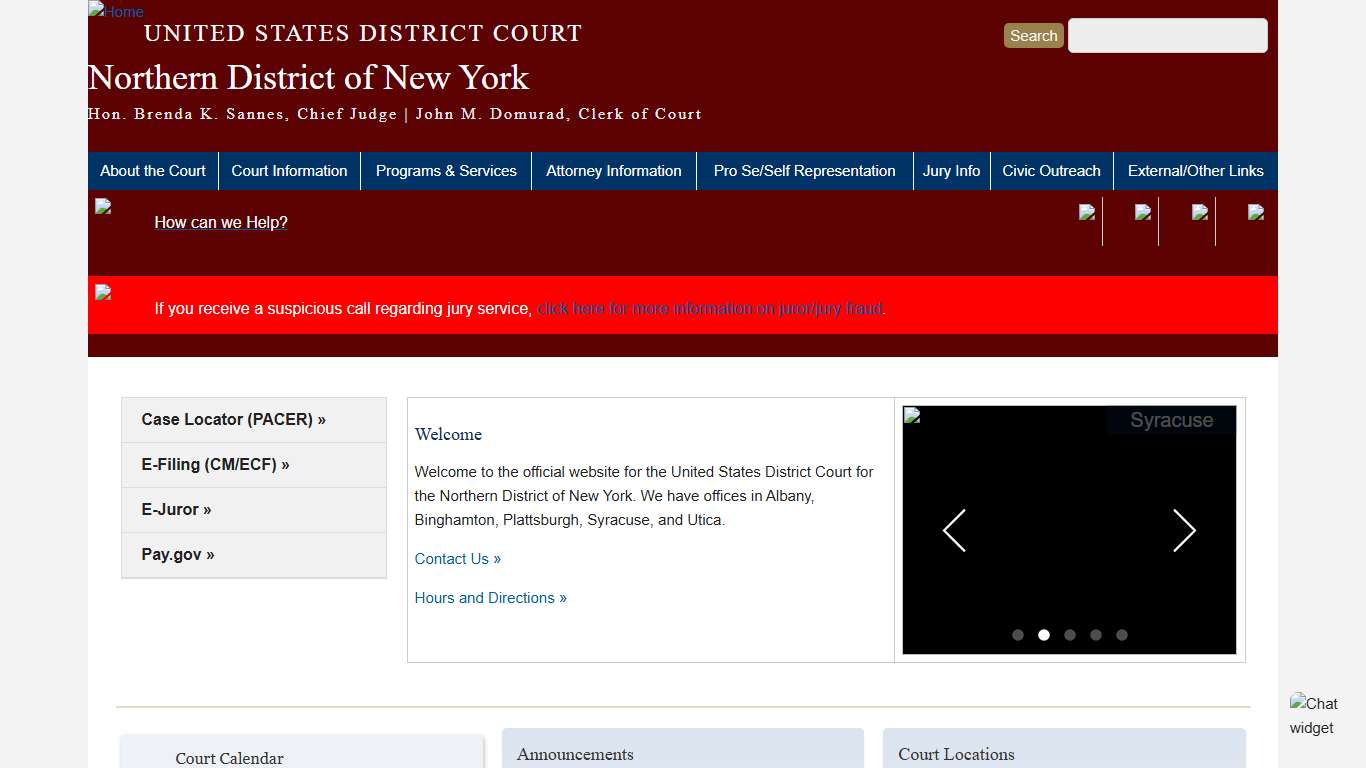
Task: Click the icon next to 'How can we Help?'
Action: click(103, 206)
